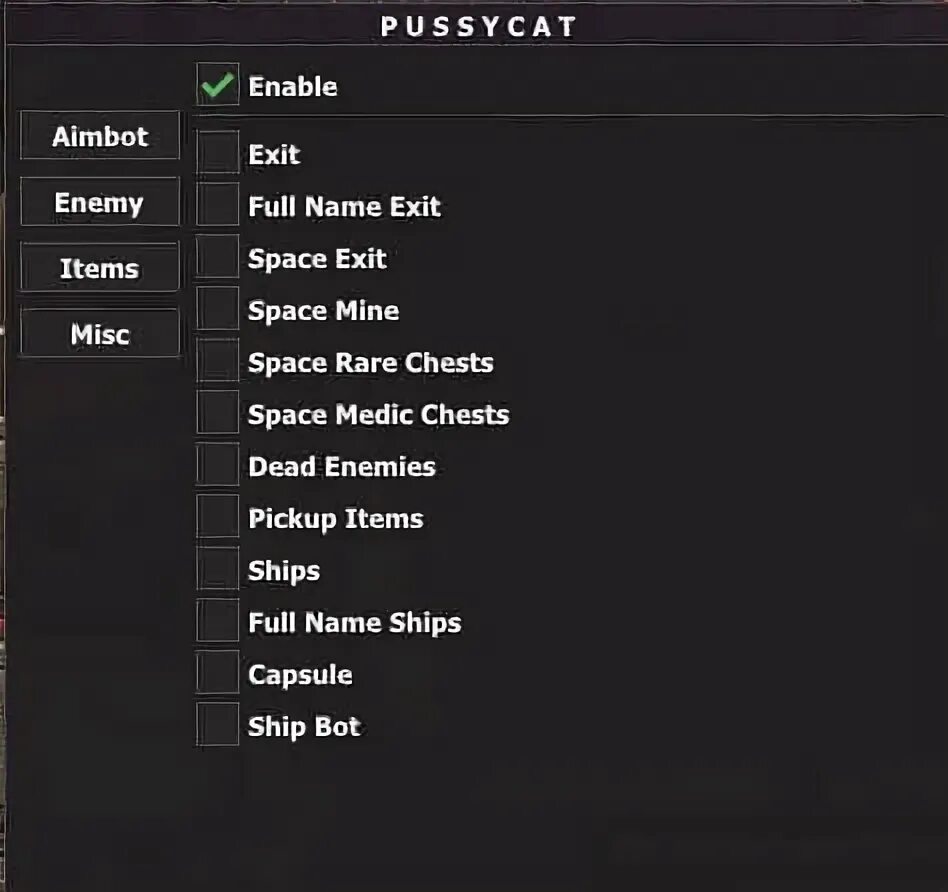This screenshot has width=948, height=892.
Task: Enable the Pickup Items checkbox
Action: point(218,516)
